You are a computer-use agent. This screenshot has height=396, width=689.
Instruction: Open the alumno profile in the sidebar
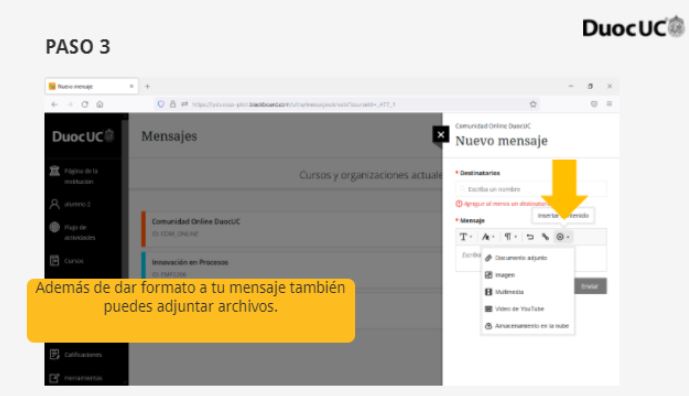coord(70,204)
